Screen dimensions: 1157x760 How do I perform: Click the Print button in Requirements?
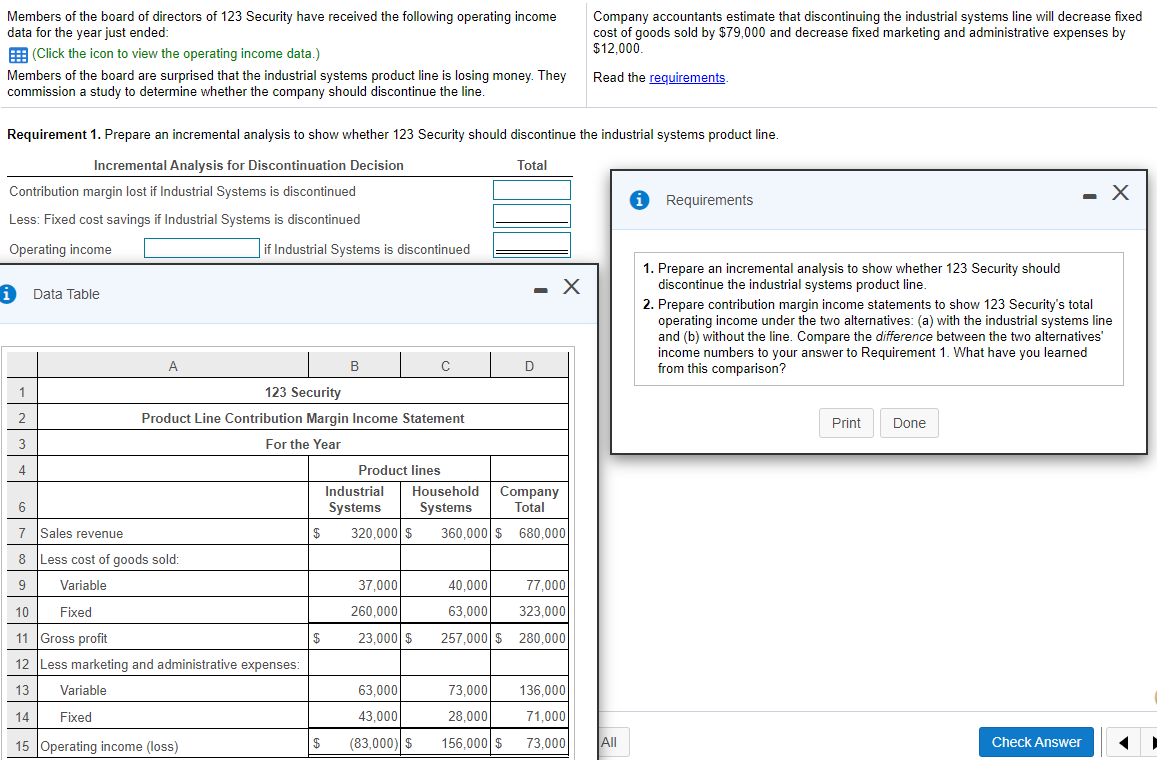coord(846,423)
